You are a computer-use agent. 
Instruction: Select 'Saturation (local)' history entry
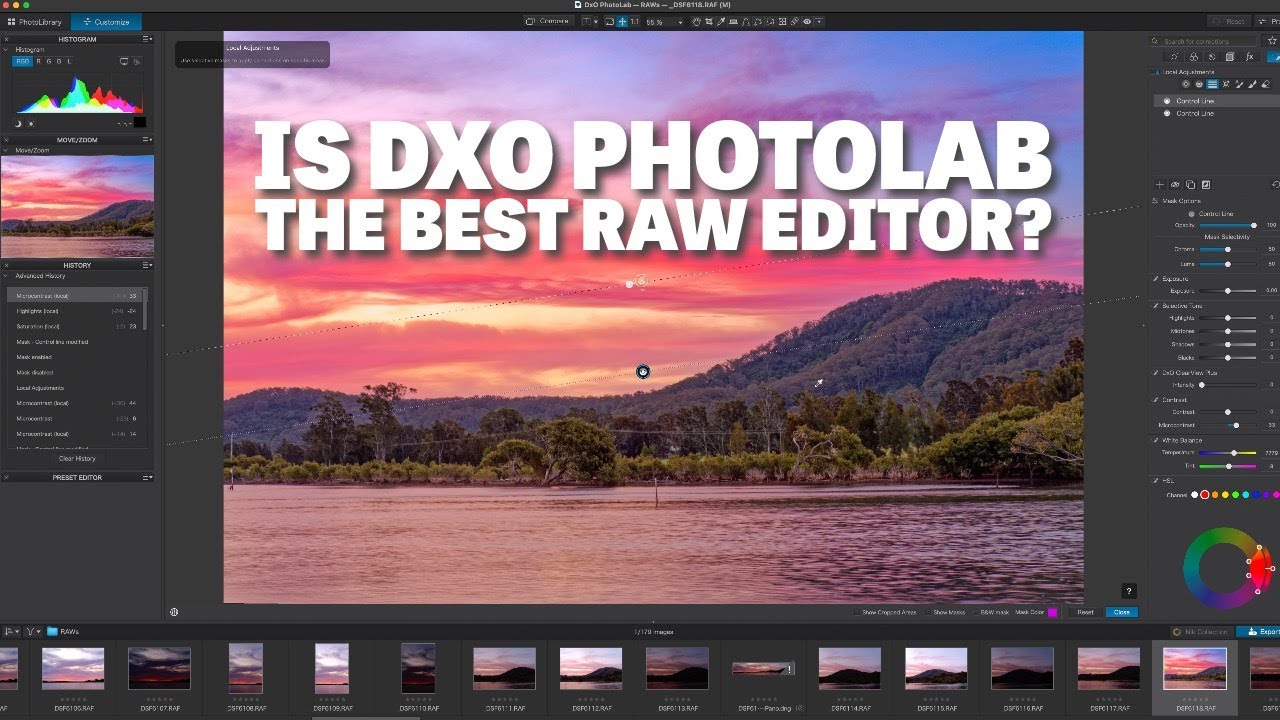coord(78,326)
